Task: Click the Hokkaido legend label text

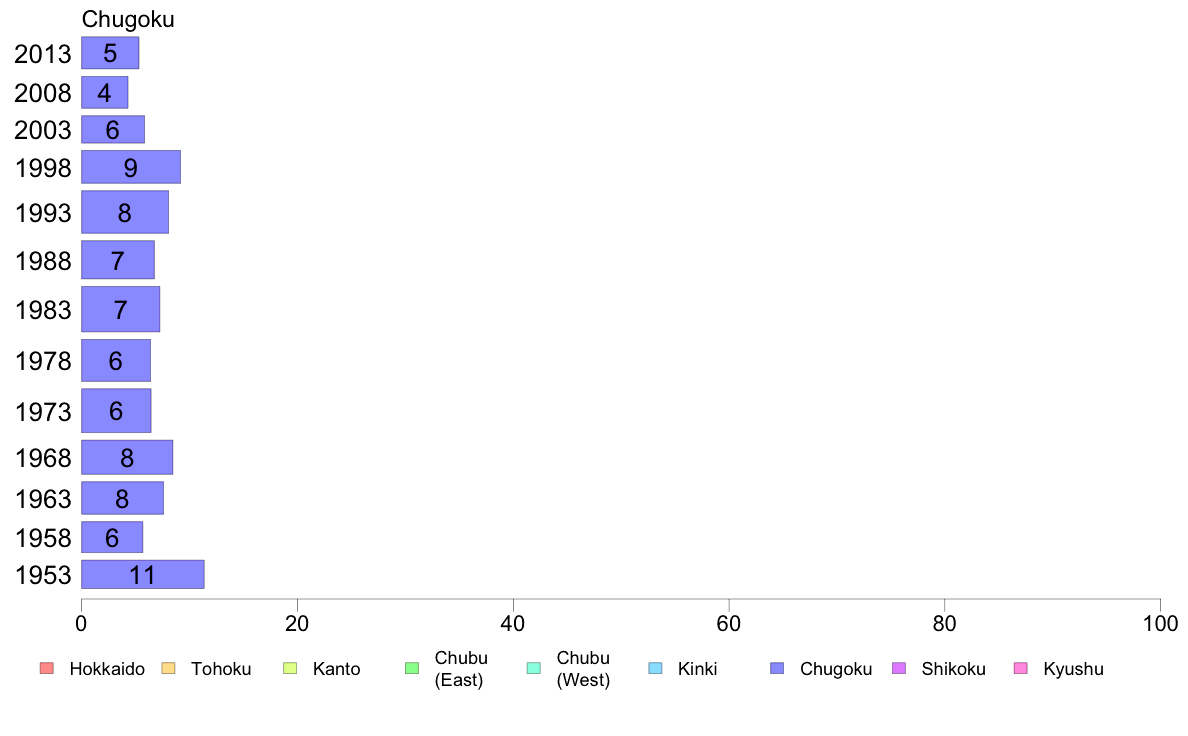Action: 107,669
